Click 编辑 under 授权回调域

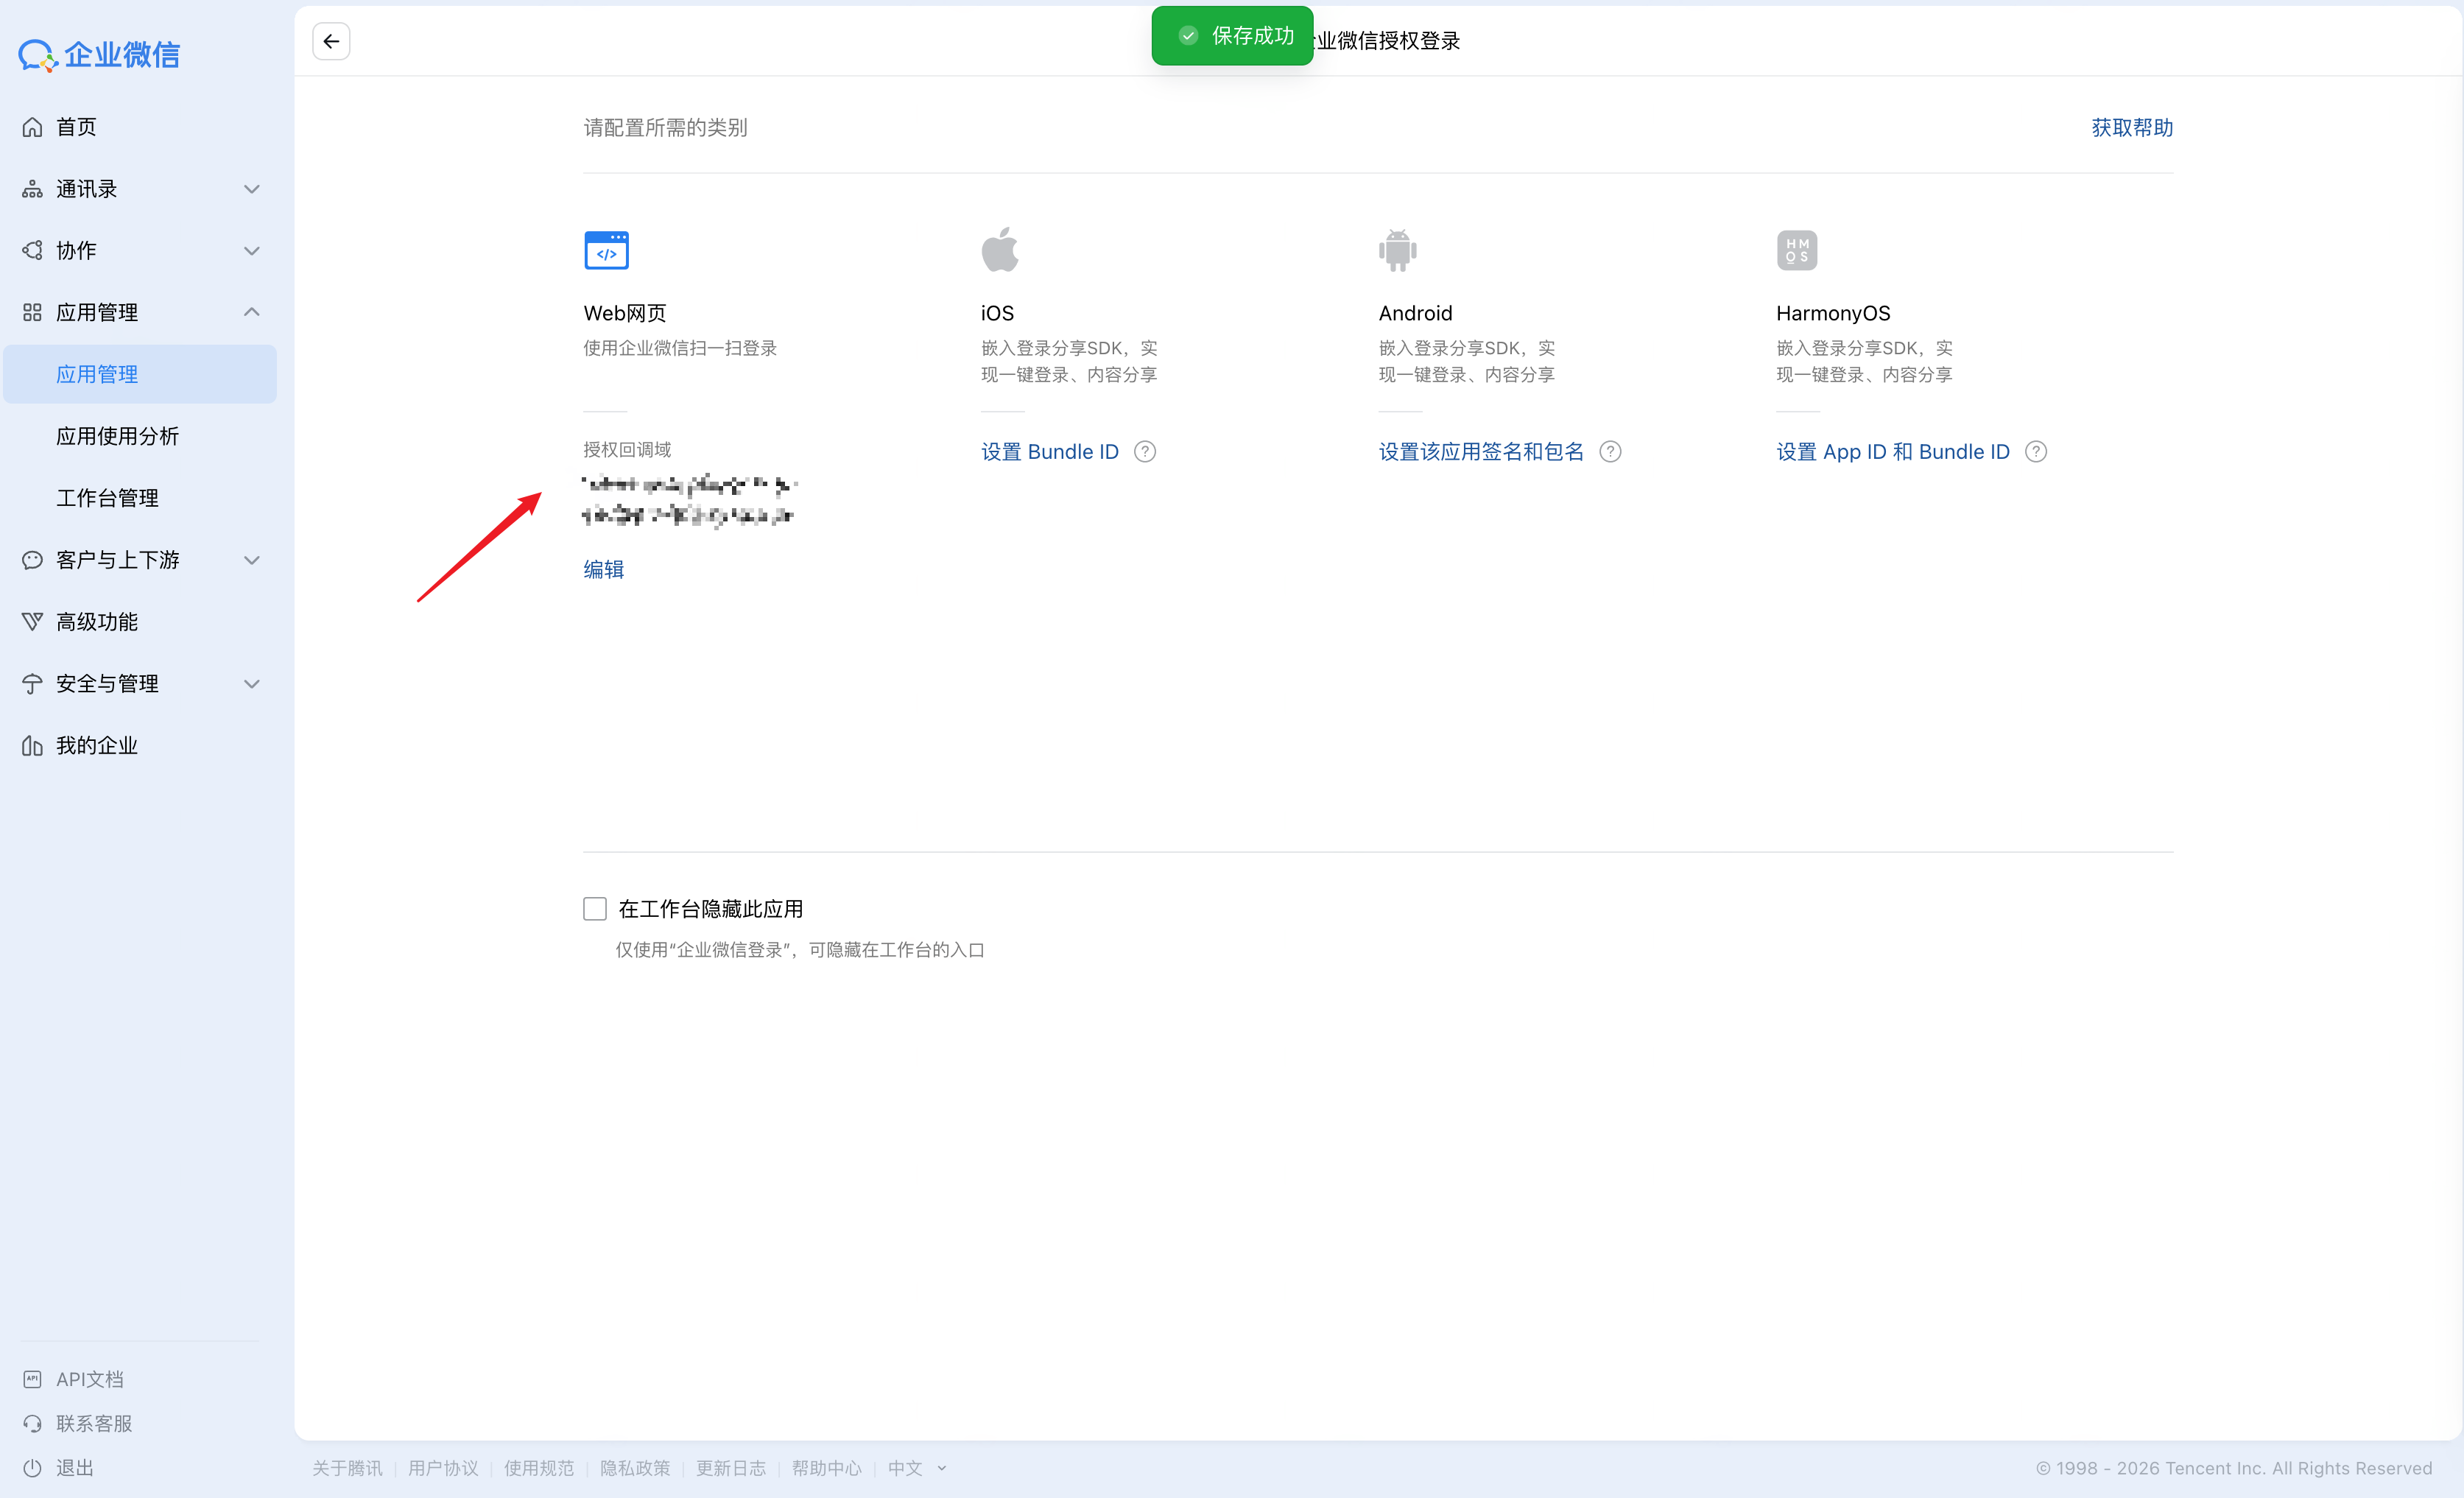point(604,569)
